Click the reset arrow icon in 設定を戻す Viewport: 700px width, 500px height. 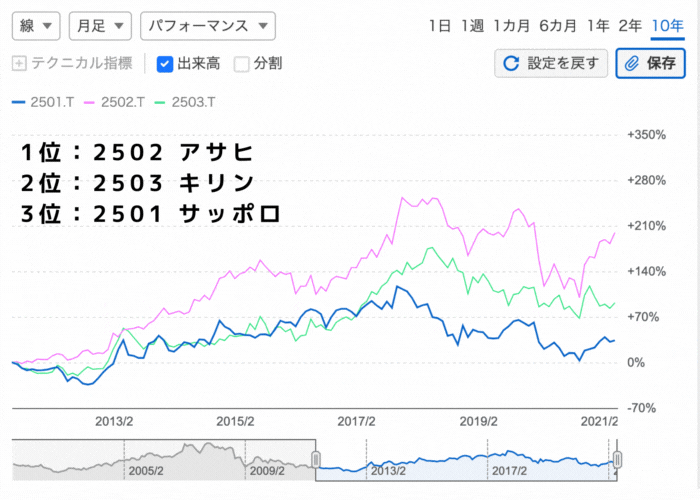tap(511, 64)
